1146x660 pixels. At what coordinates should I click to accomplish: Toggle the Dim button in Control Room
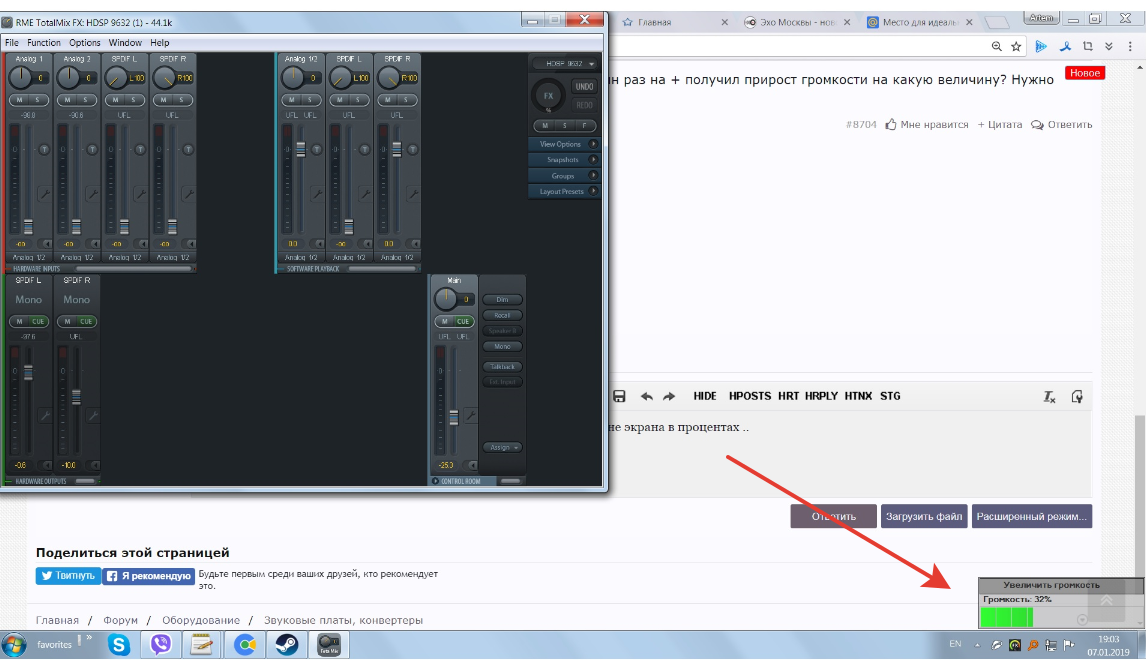pyautogui.click(x=502, y=300)
